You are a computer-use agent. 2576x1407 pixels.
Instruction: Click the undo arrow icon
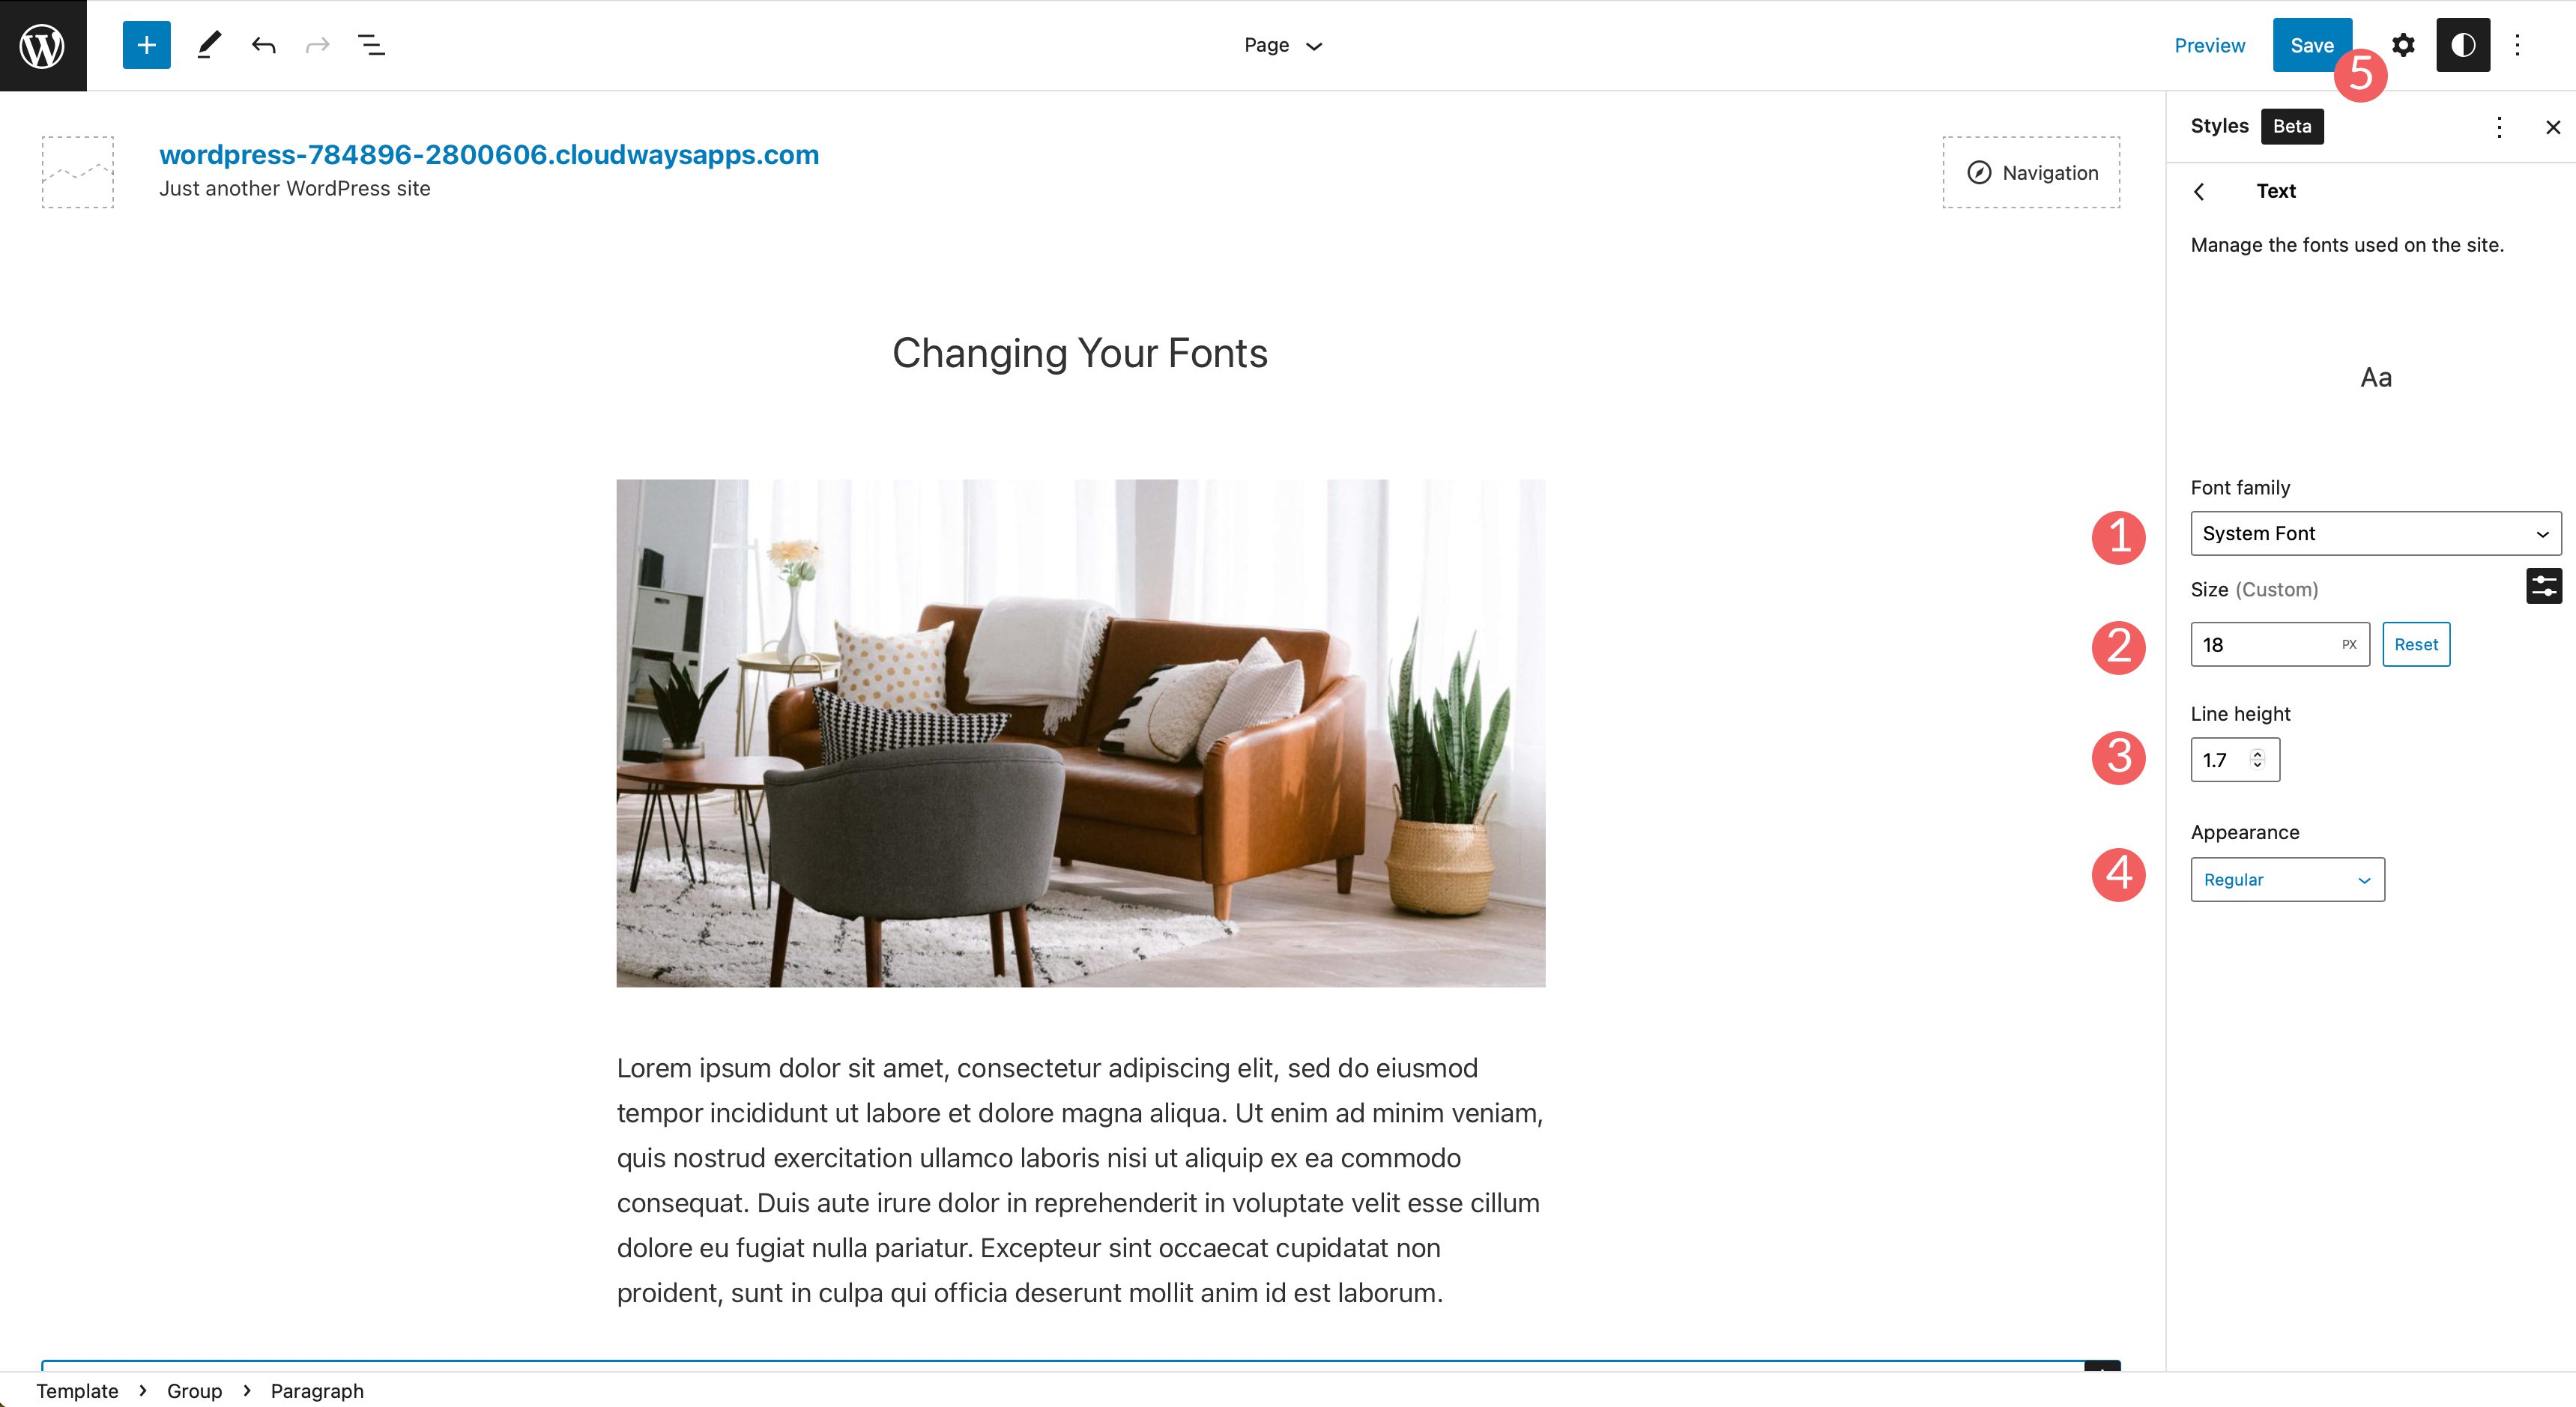pos(261,43)
